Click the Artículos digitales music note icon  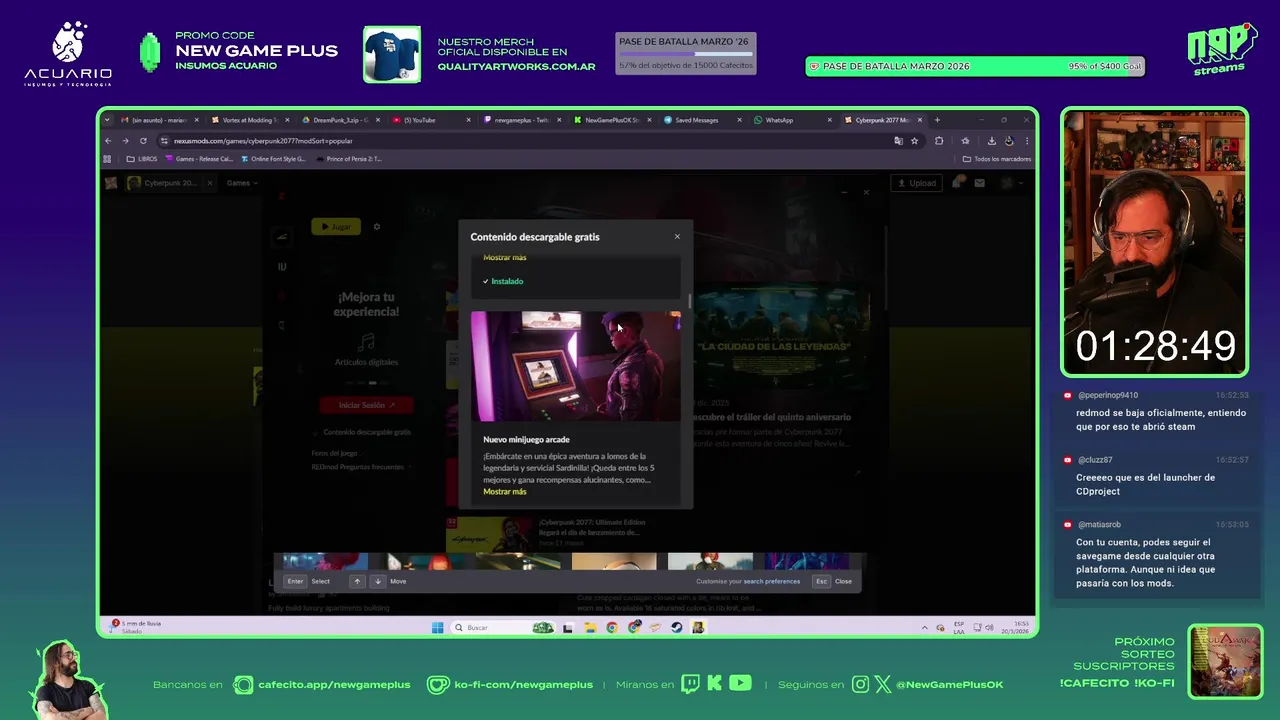click(367, 343)
